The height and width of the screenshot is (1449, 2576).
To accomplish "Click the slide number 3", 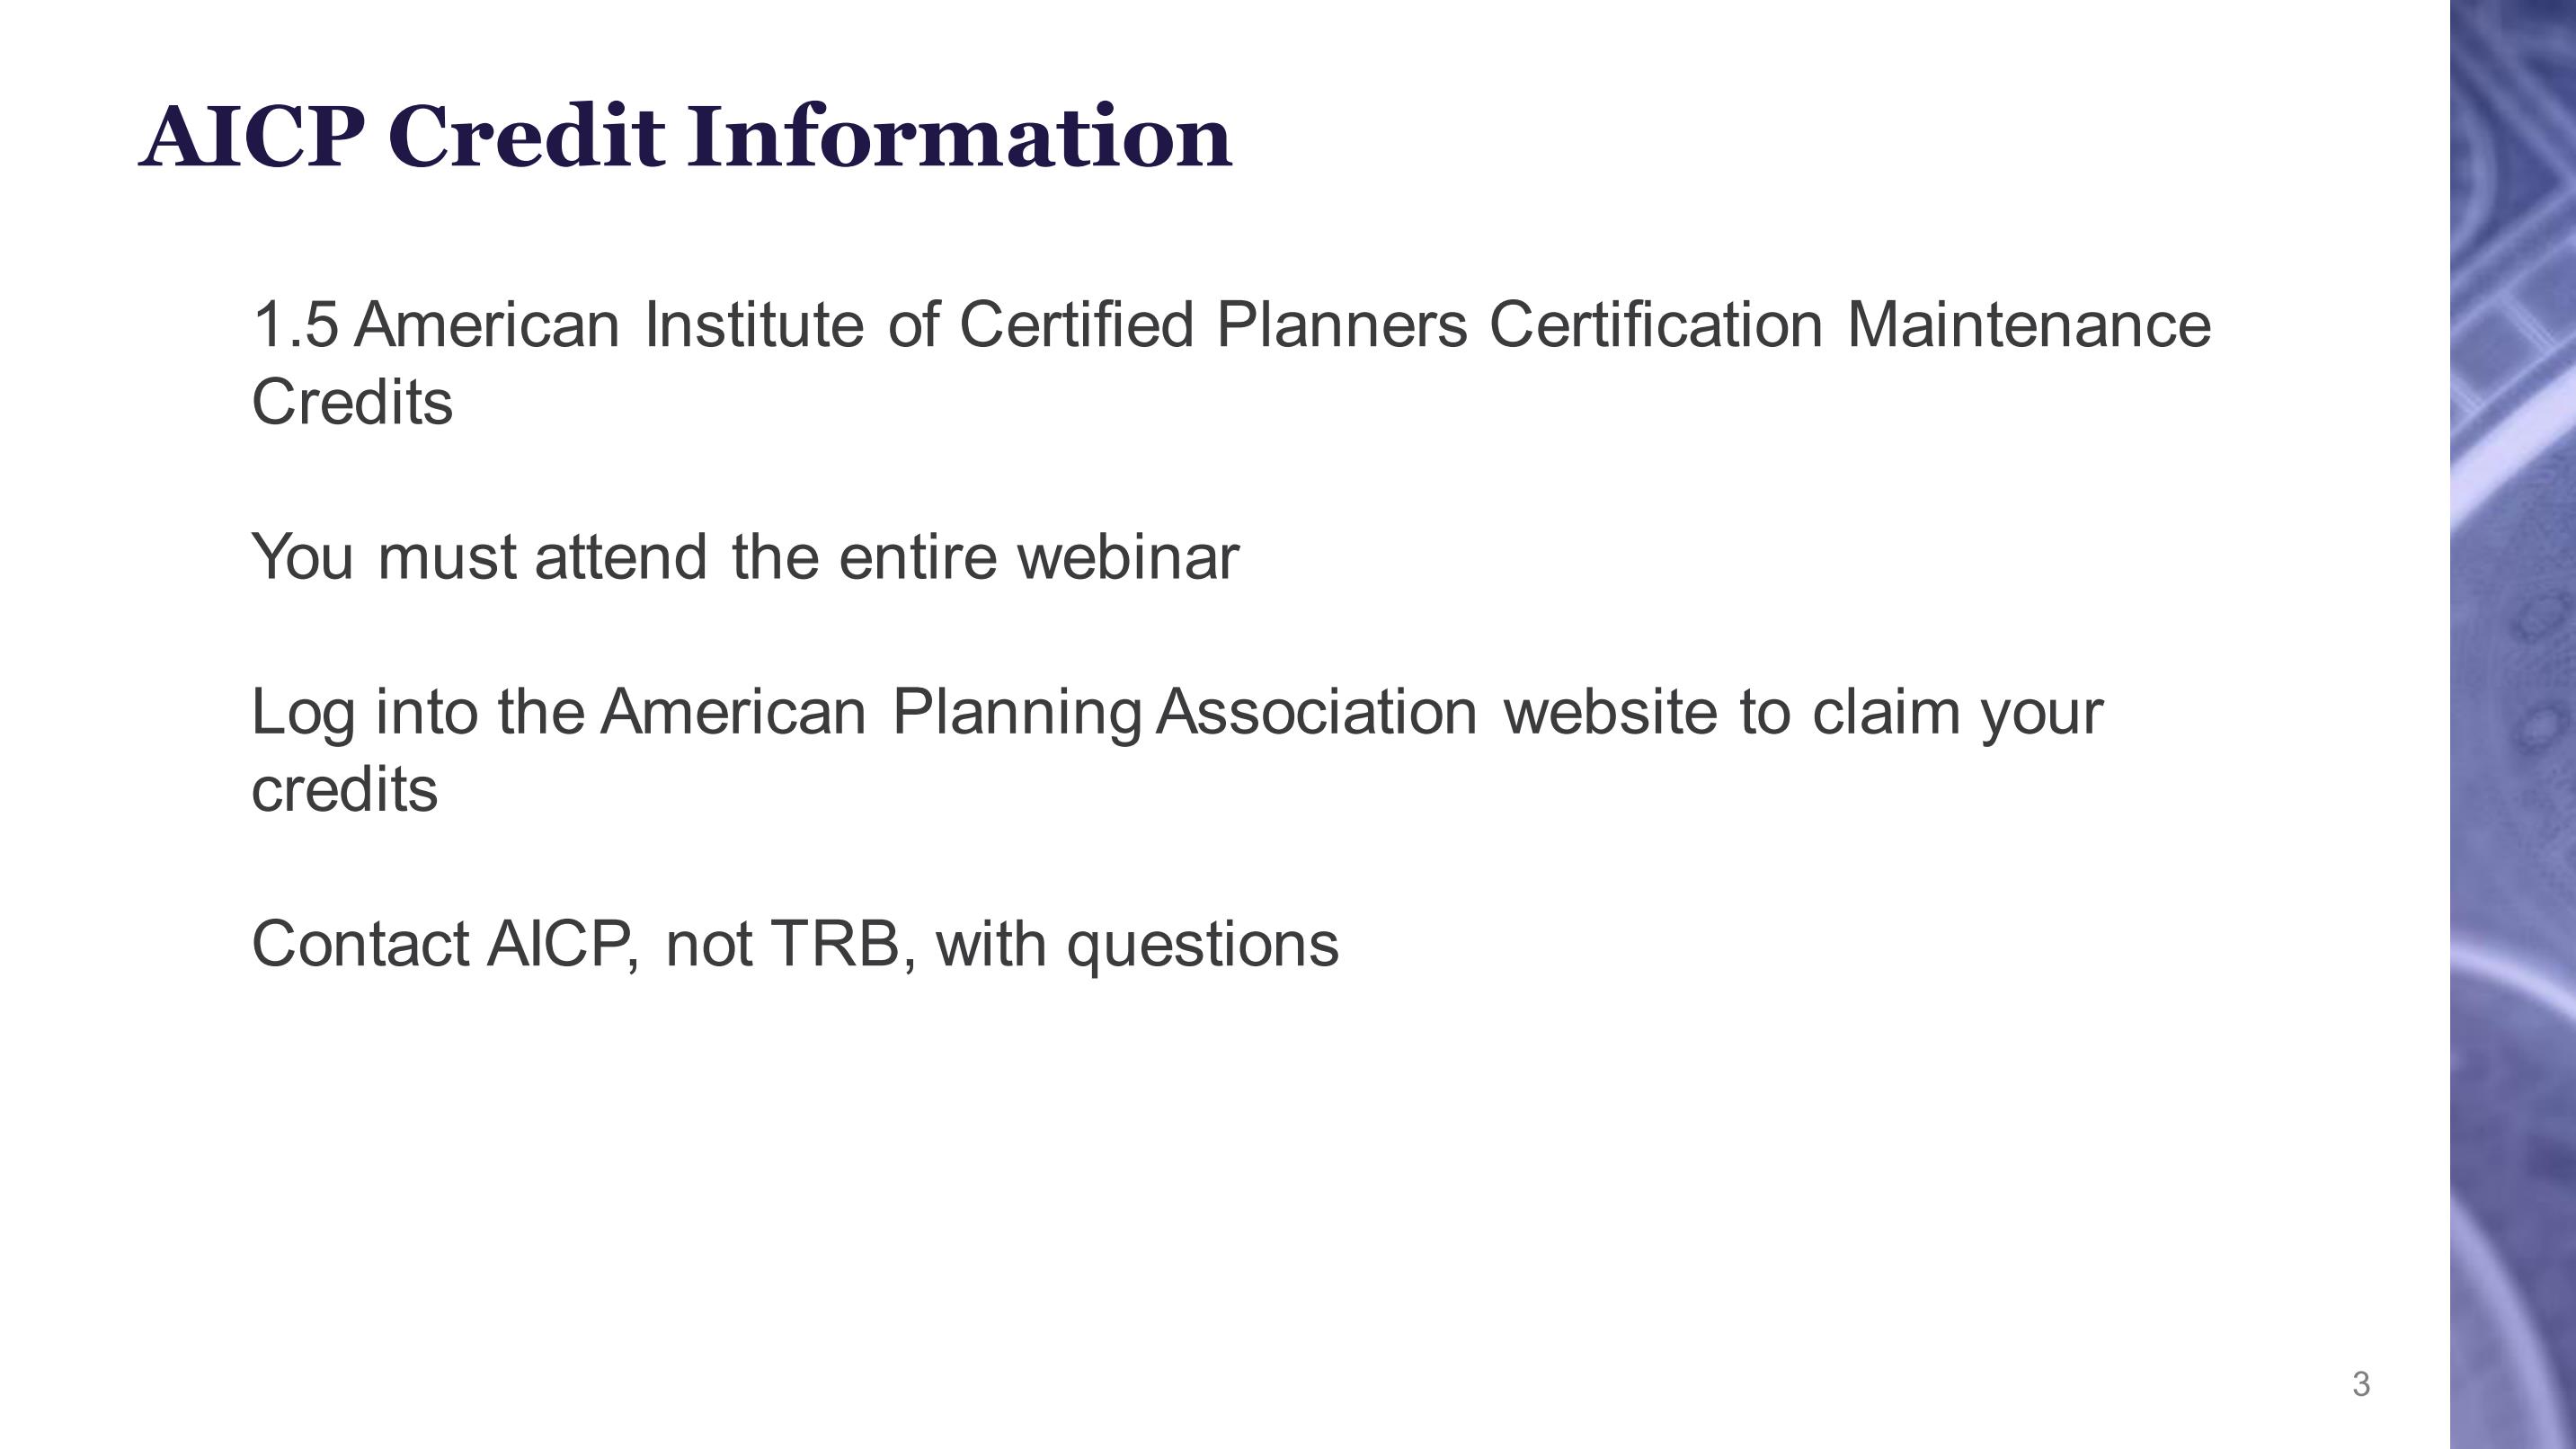I will point(2361,1384).
